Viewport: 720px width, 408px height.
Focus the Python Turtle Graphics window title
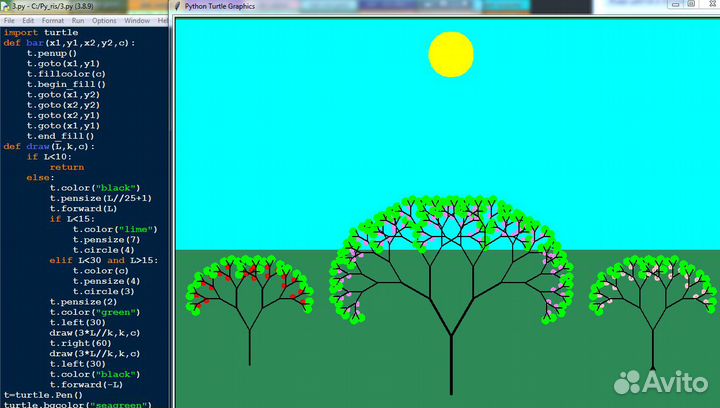click(x=220, y=6)
